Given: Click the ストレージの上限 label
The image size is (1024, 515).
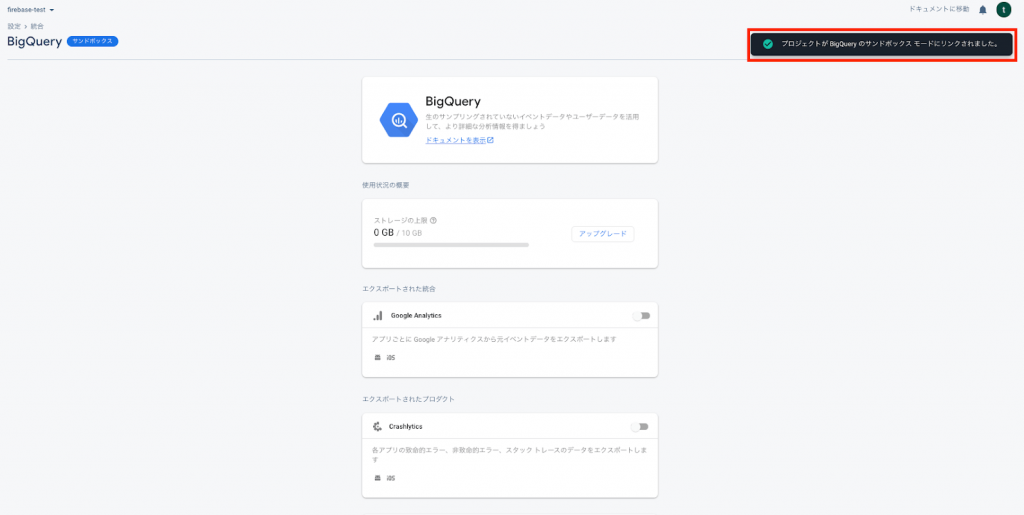Looking at the screenshot, I should pos(400,221).
